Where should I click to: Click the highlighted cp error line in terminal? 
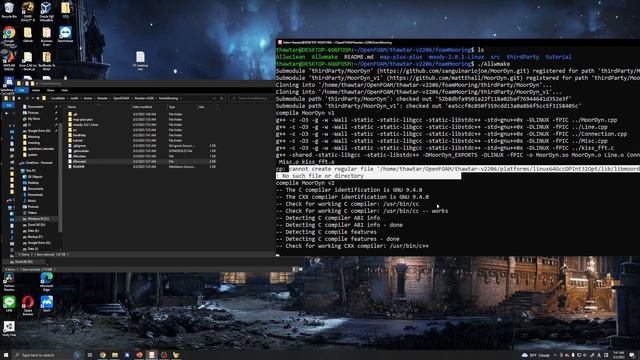click(458, 172)
